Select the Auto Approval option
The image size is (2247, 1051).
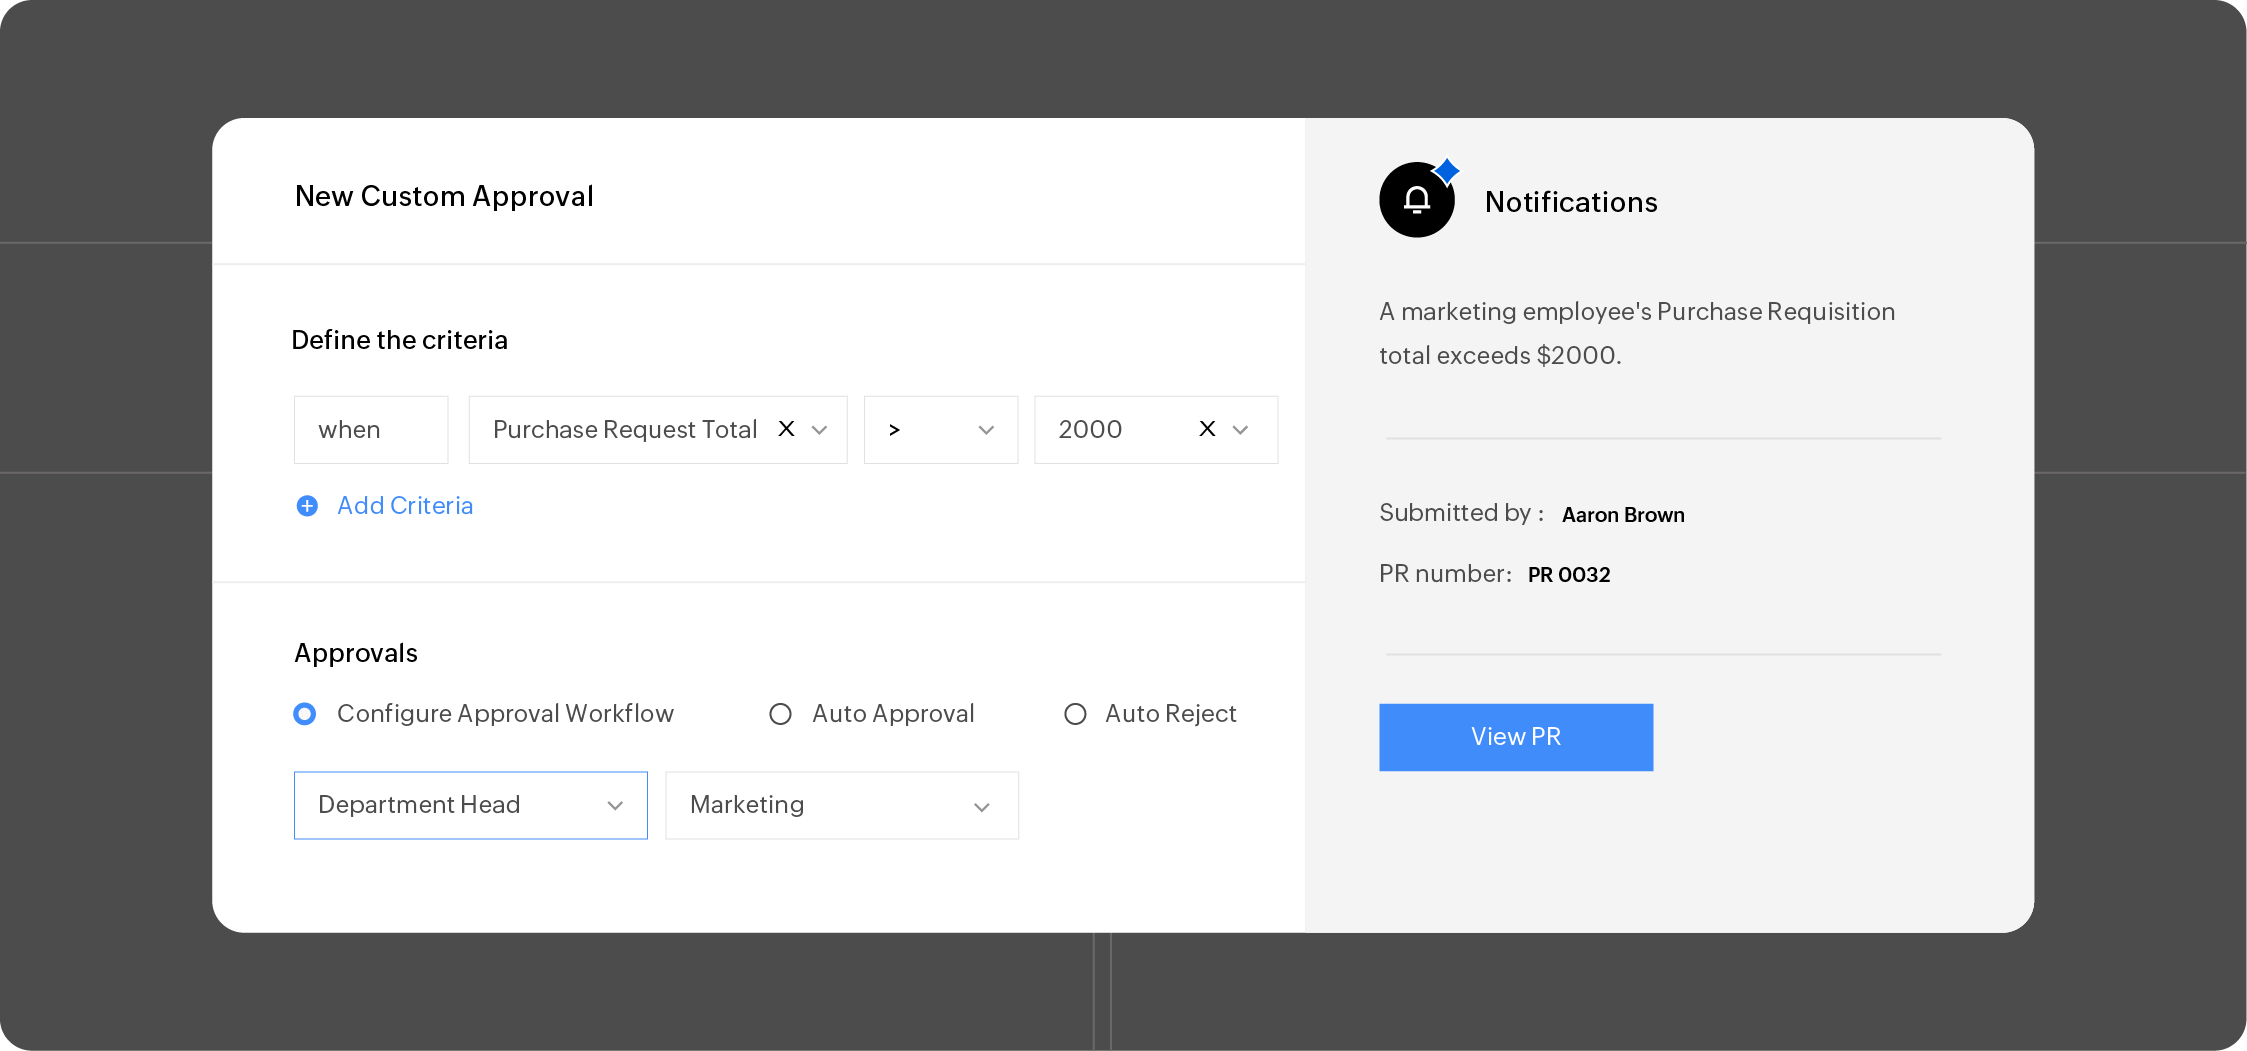(781, 713)
